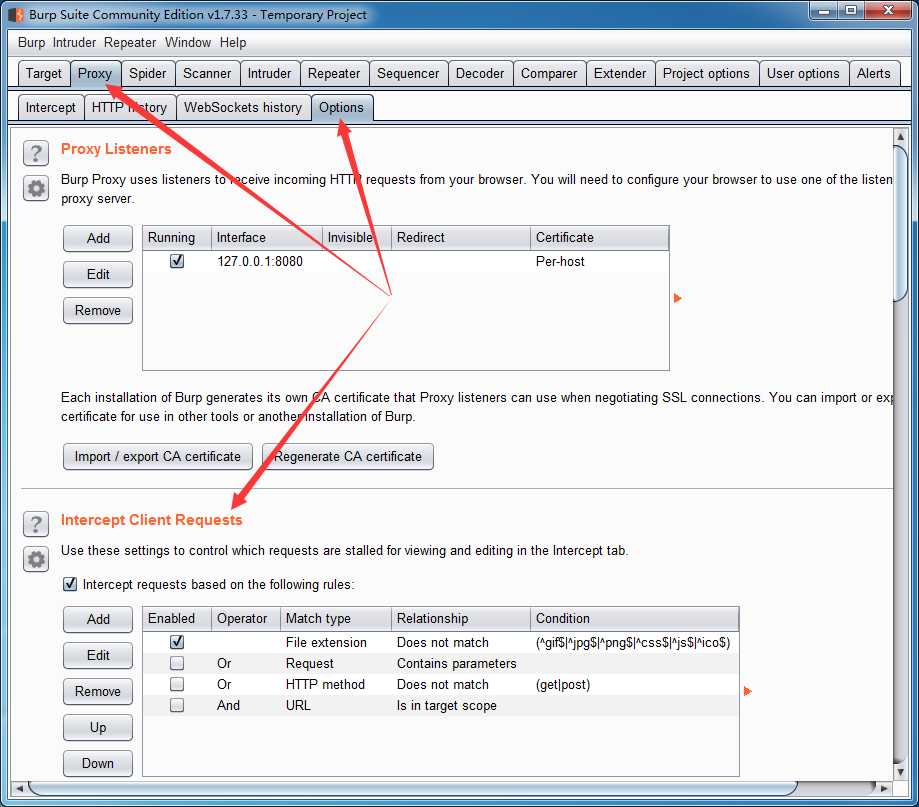
Task: Click the vertical scrollbar down arrow
Action: 900,771
